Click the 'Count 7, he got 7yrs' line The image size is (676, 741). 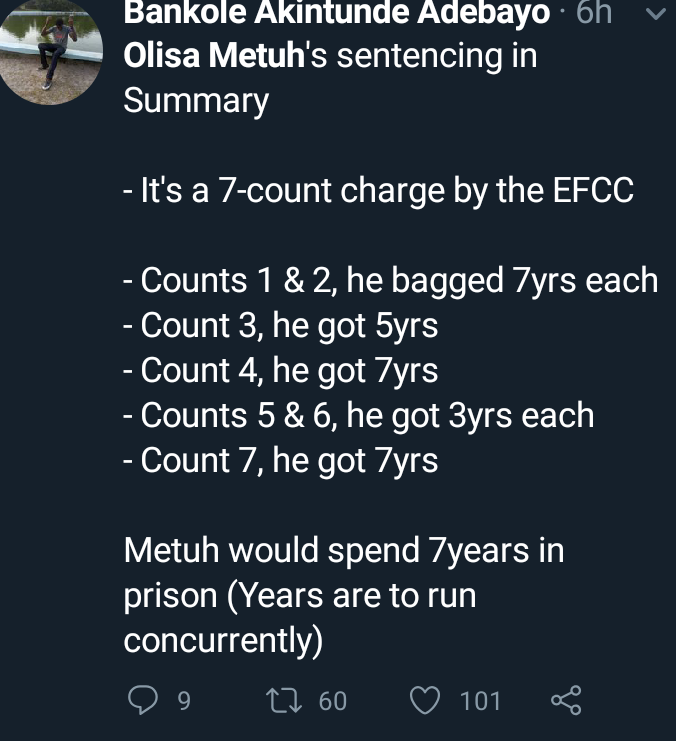tap(281, 460)
